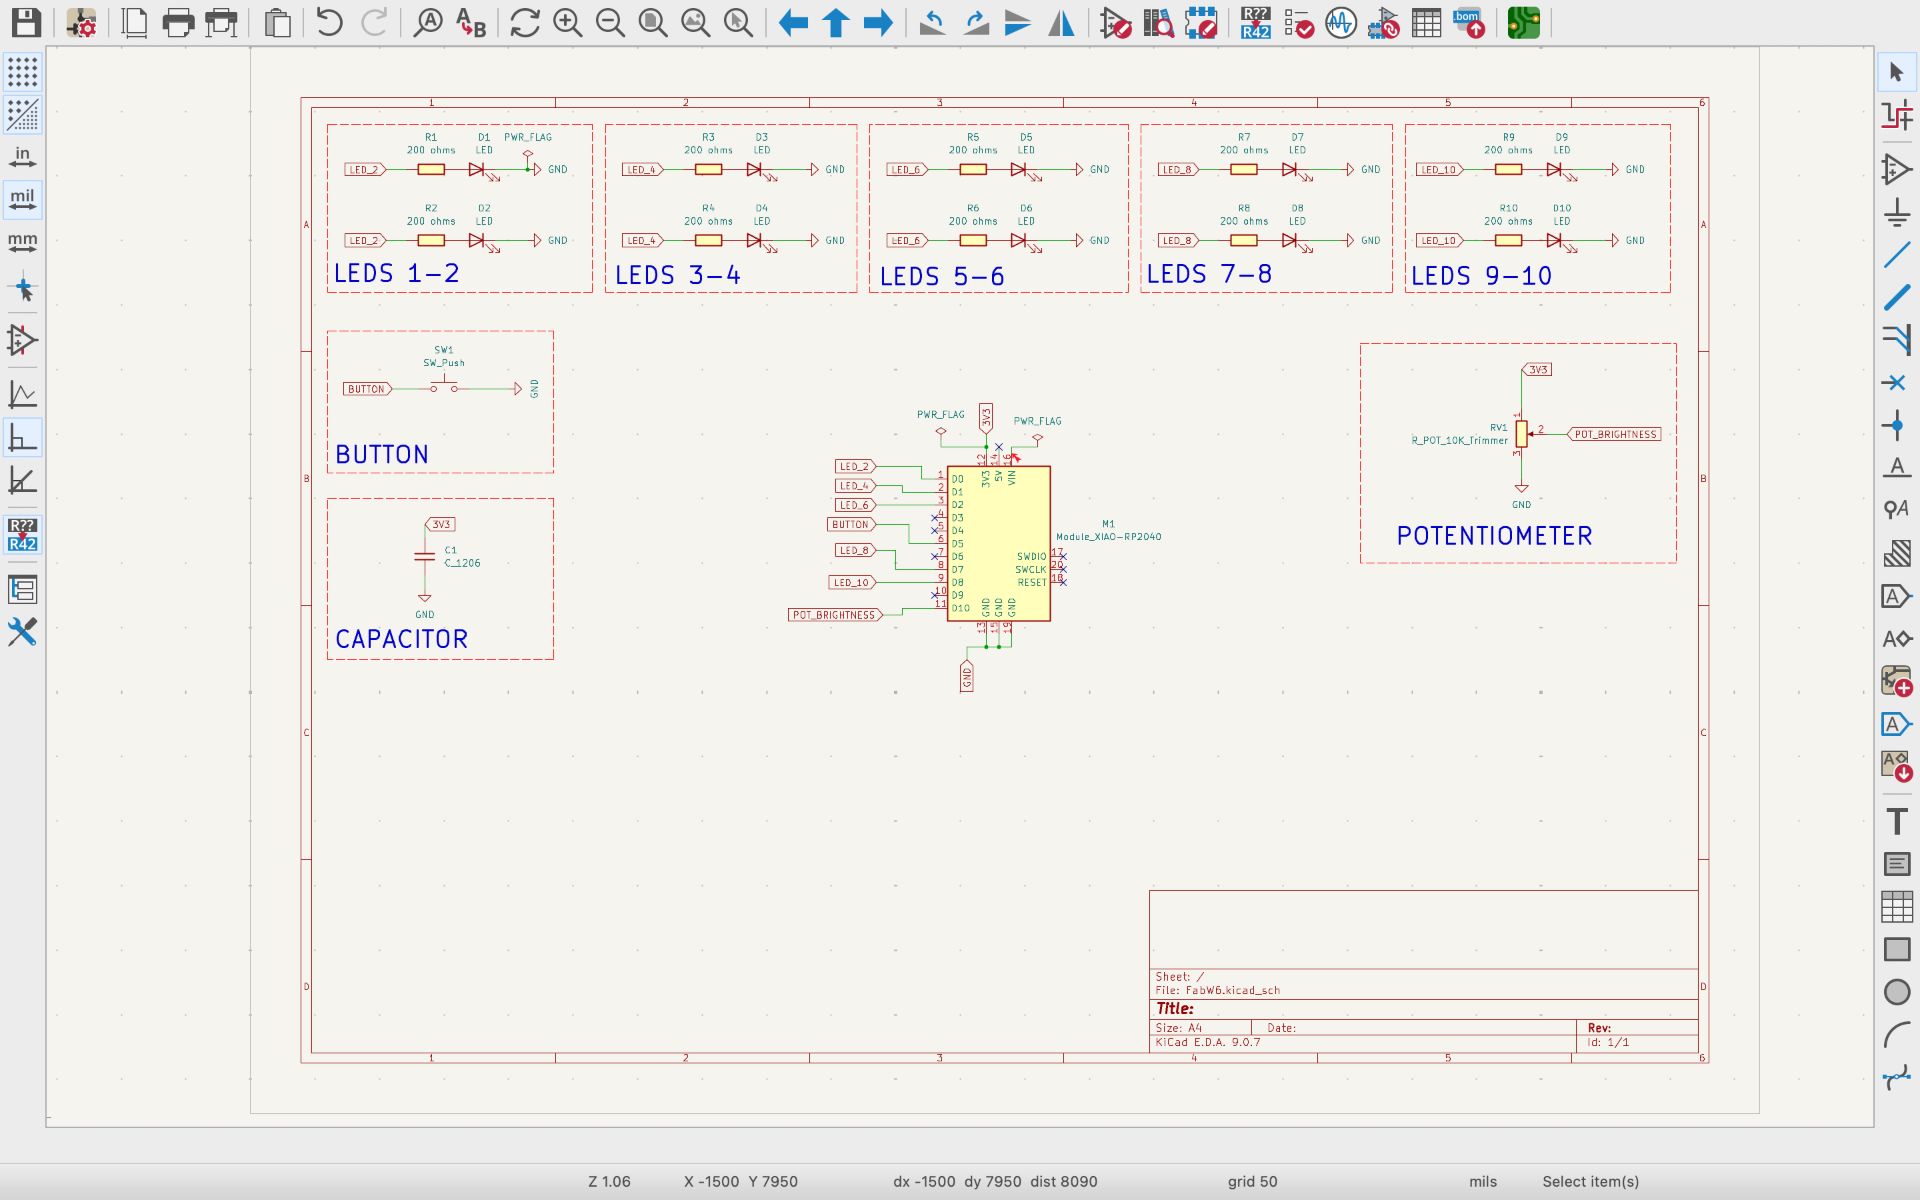The width and height of the screenshot is (1920, 1200).
Task: Generate bill of materials with .bom icon
Action: click(x=1469, y=22)
